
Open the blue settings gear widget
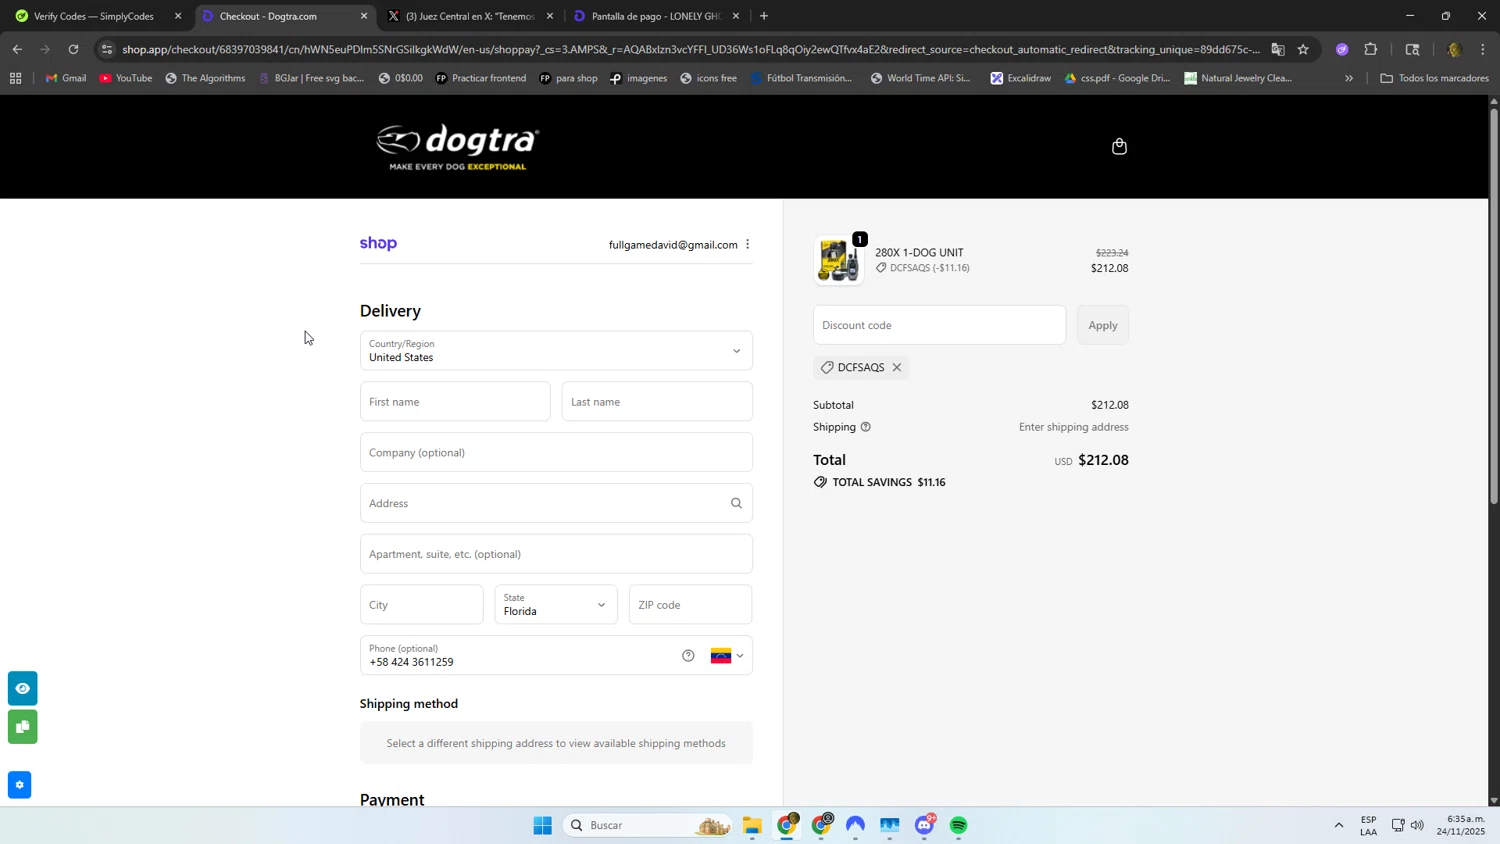pyautogui.click(x=19, y=785)
